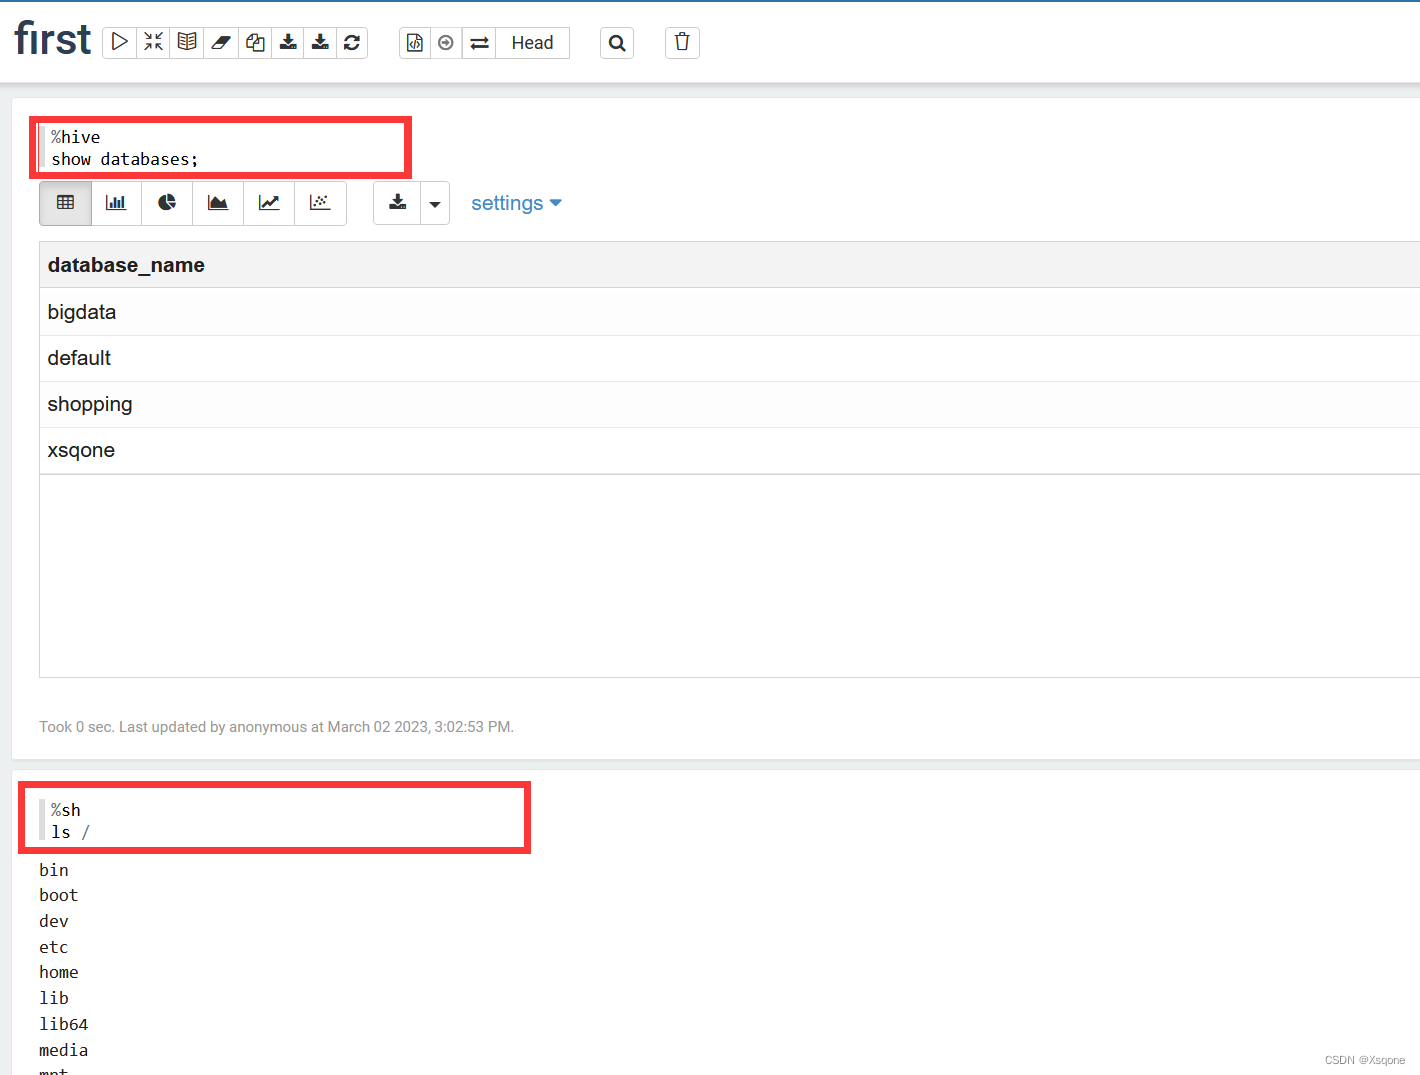Click 'lib64' in the ls output
1420x1075 pixels.
pos(64,1024)
